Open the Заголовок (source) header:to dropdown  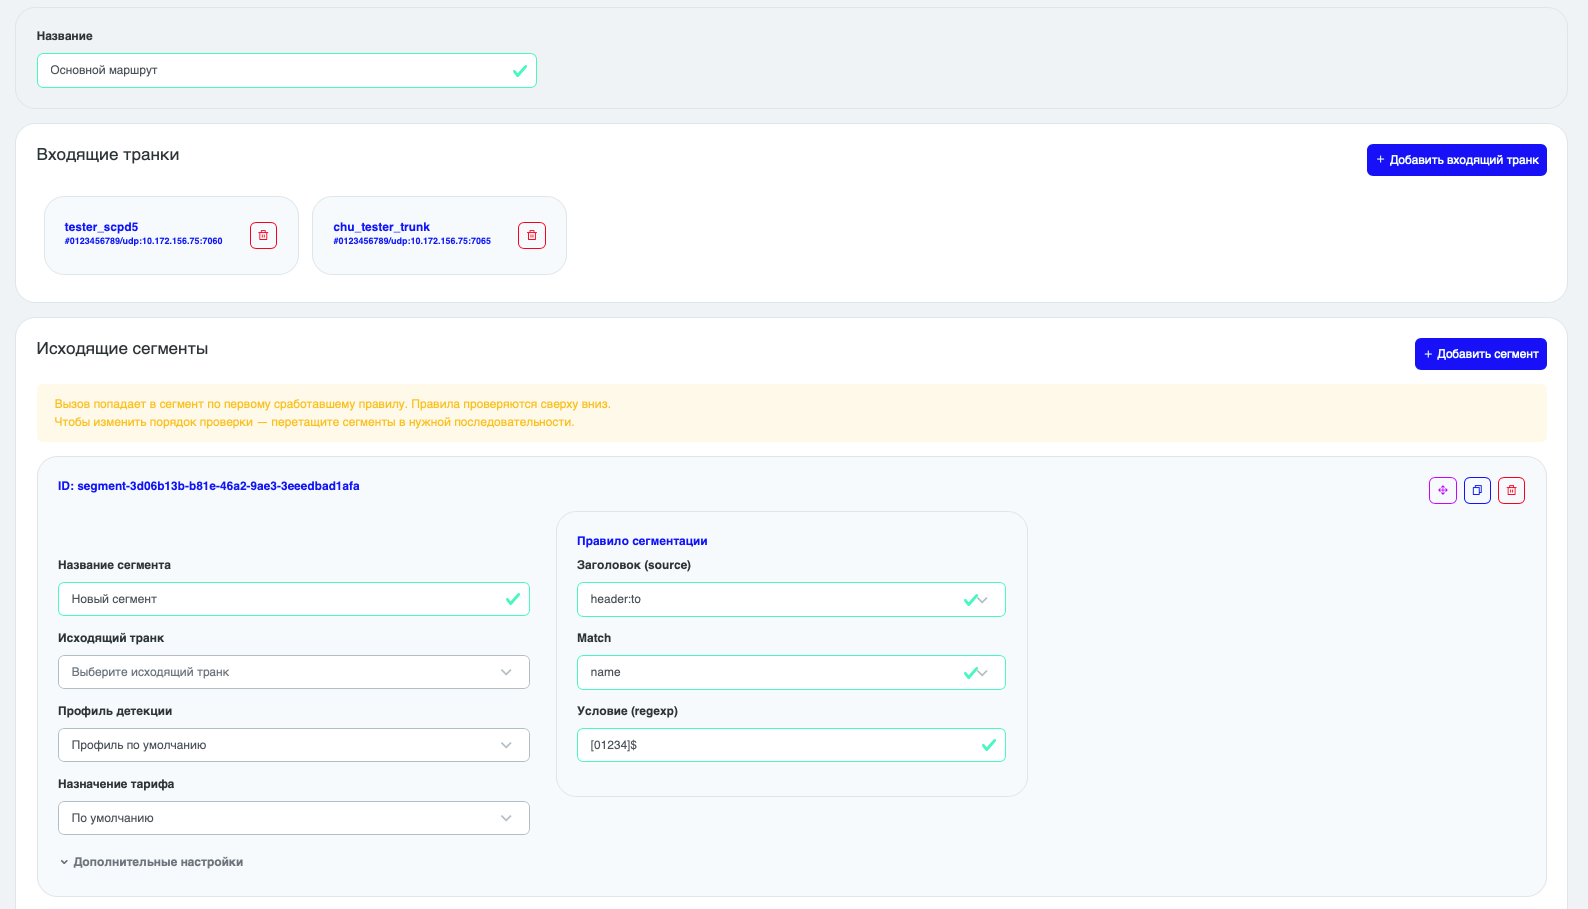791,599
